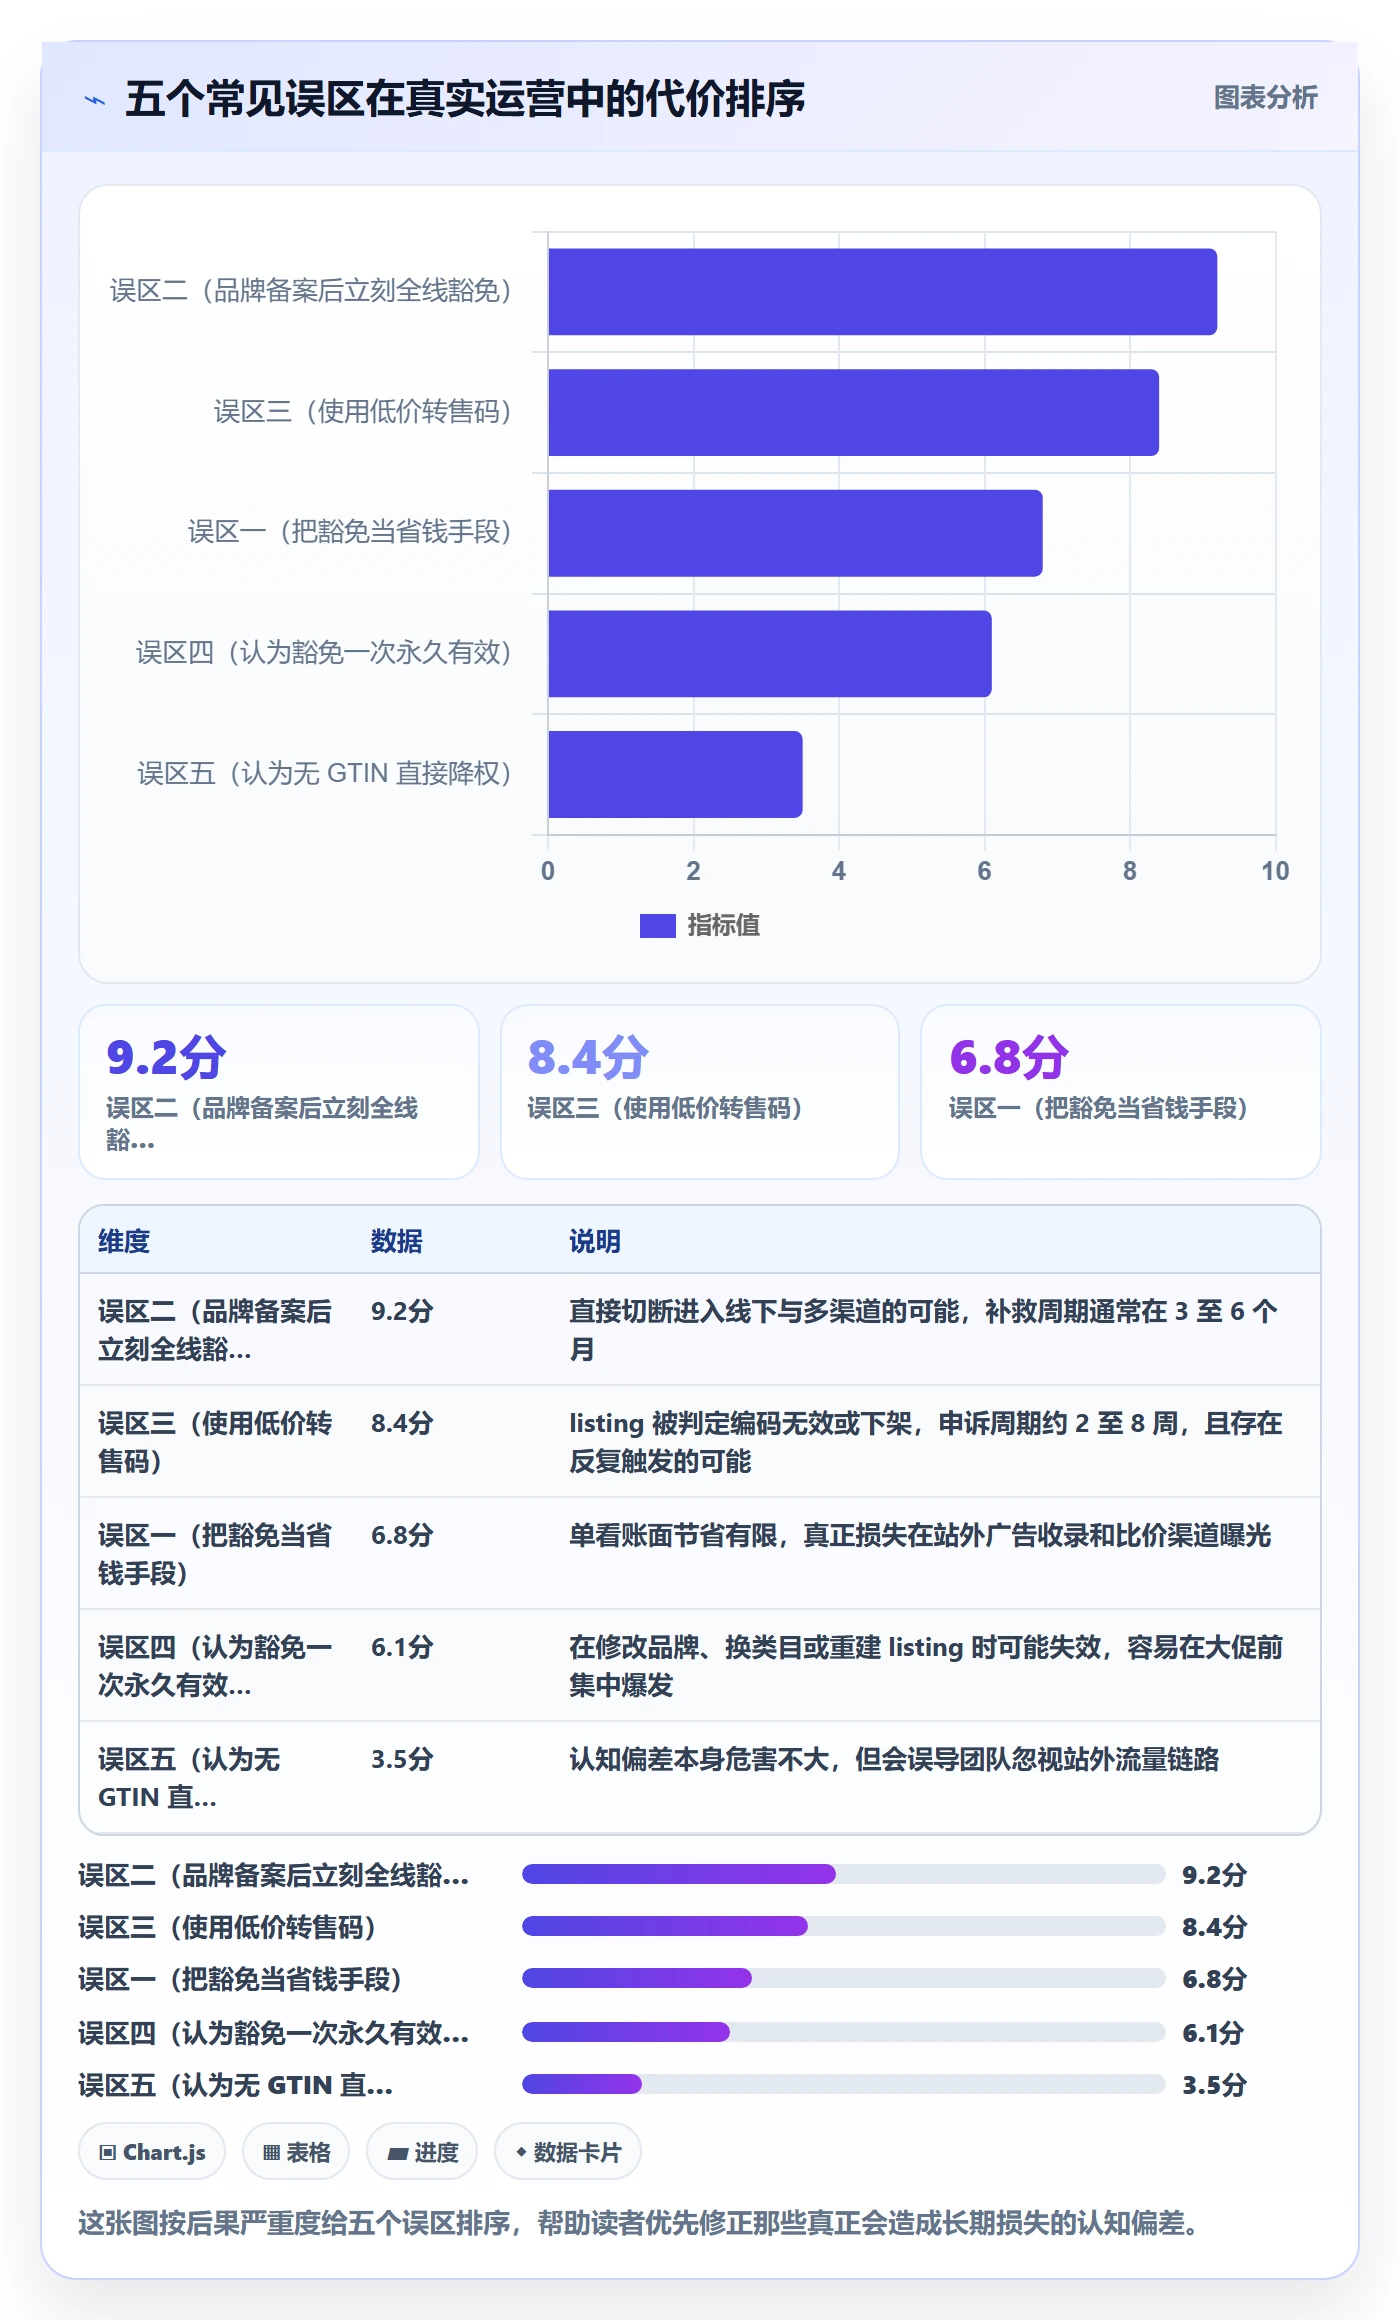
Task: Select the 进度 tag
Action: pos(422,2152)
